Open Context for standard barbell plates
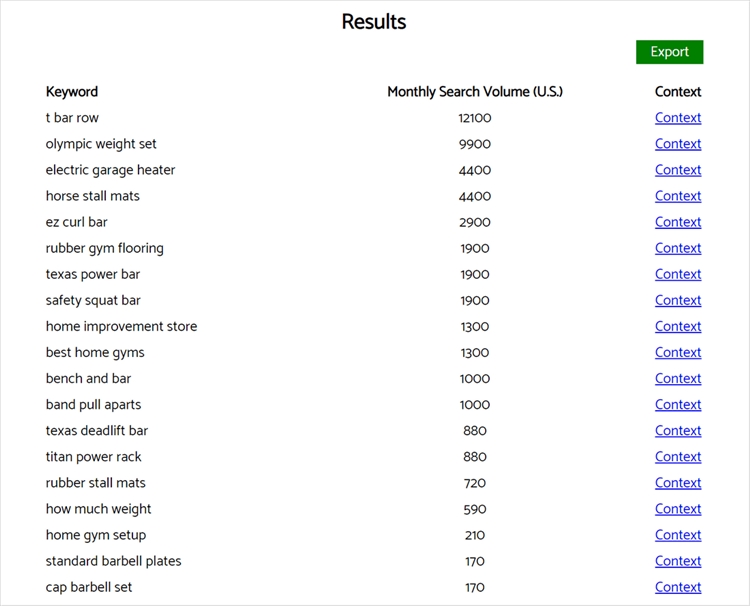750x606 pixels. (x=678, y=561)
